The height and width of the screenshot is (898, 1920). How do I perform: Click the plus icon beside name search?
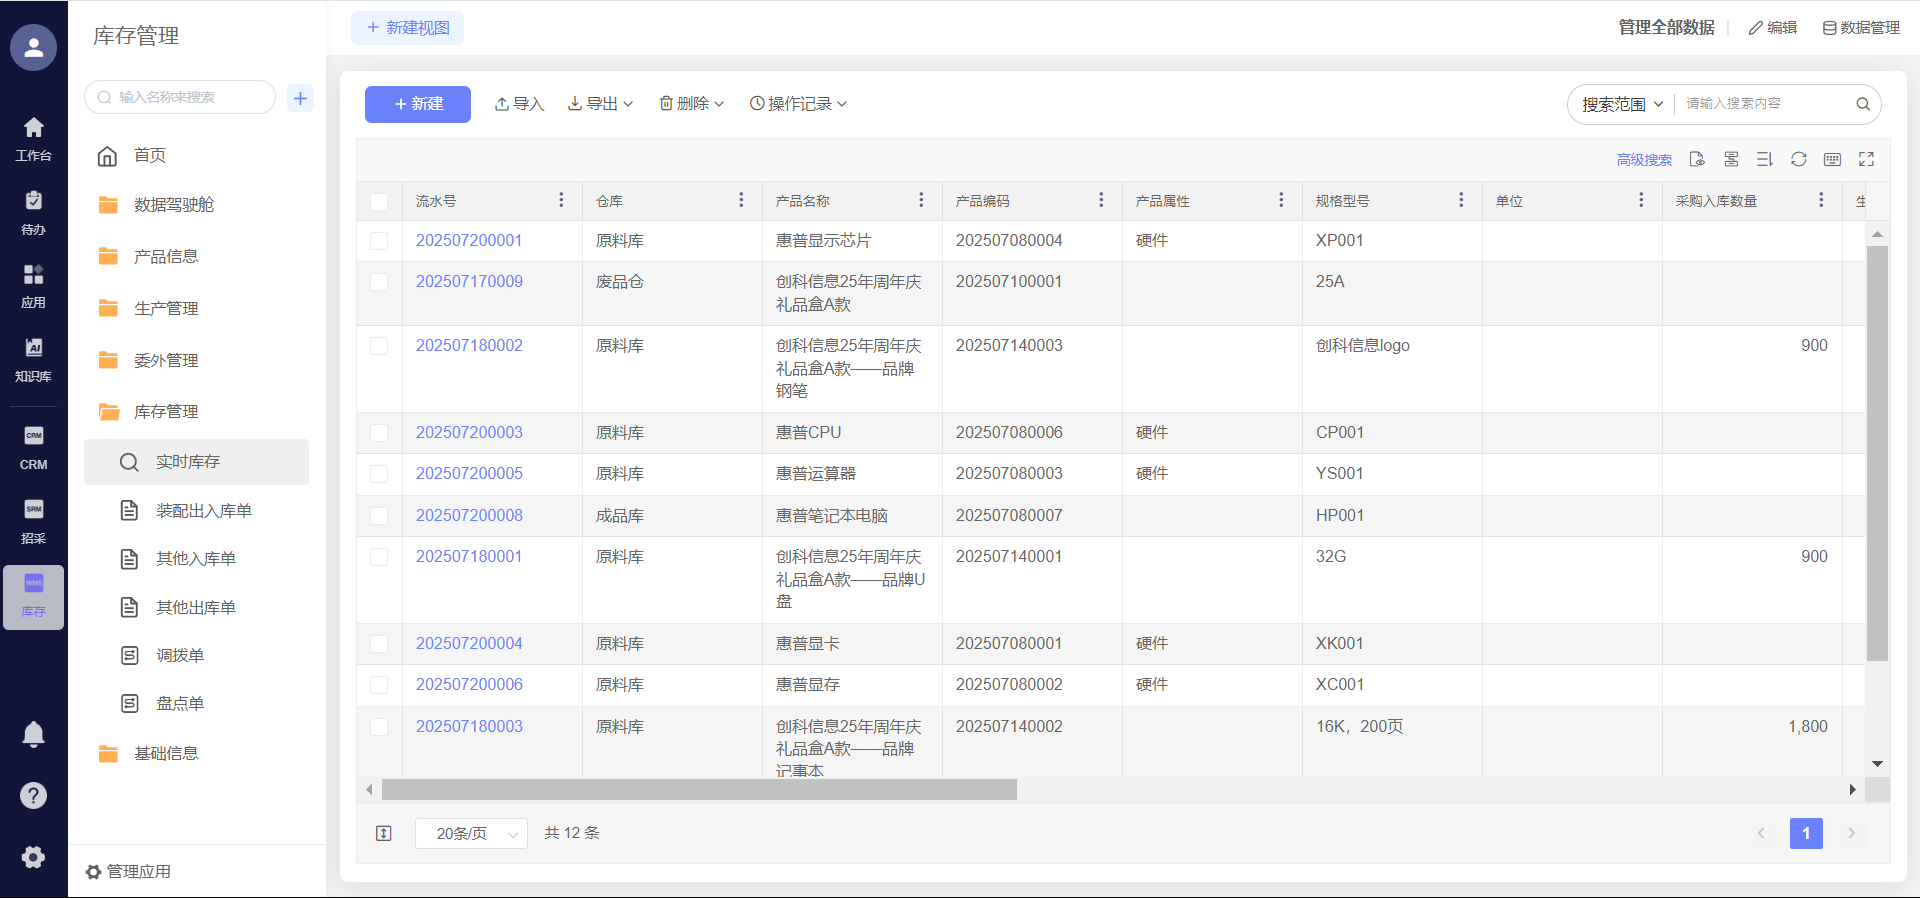(300, 98)
